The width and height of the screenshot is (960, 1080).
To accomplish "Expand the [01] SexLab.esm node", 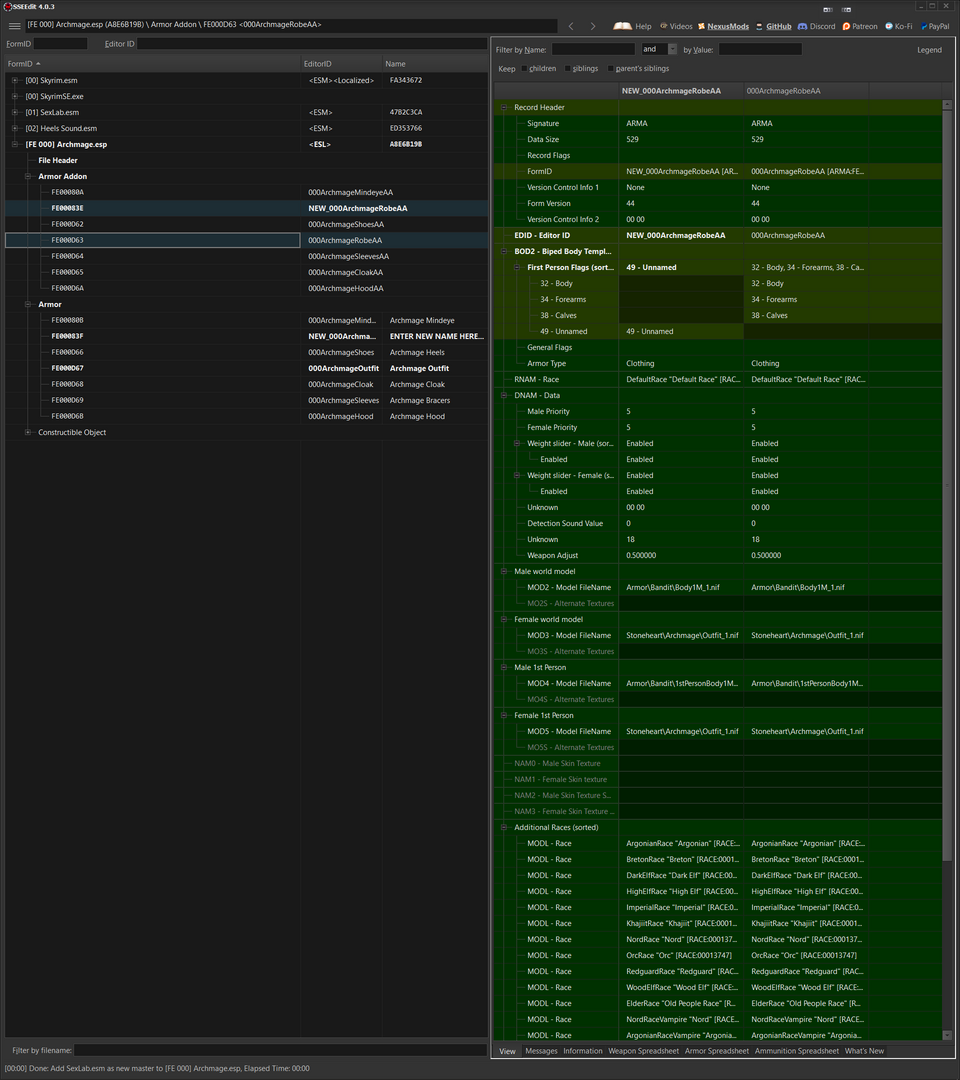I will tap(15, 112).
